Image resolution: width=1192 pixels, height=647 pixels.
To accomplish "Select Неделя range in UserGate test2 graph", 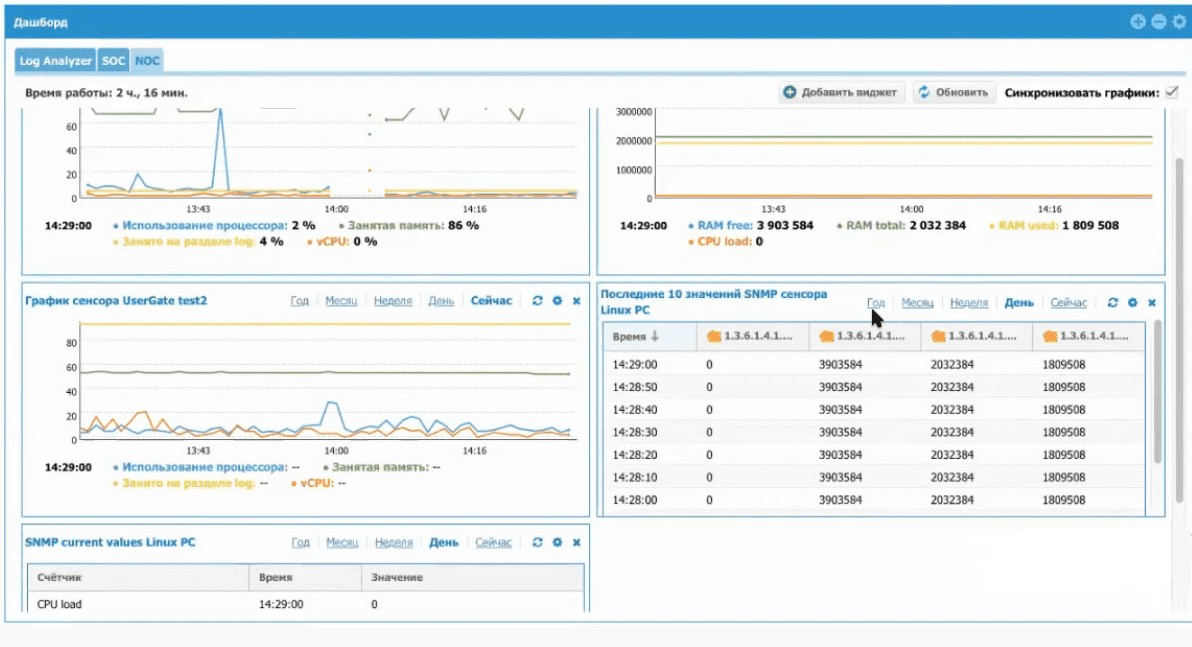I will (393, 301).
